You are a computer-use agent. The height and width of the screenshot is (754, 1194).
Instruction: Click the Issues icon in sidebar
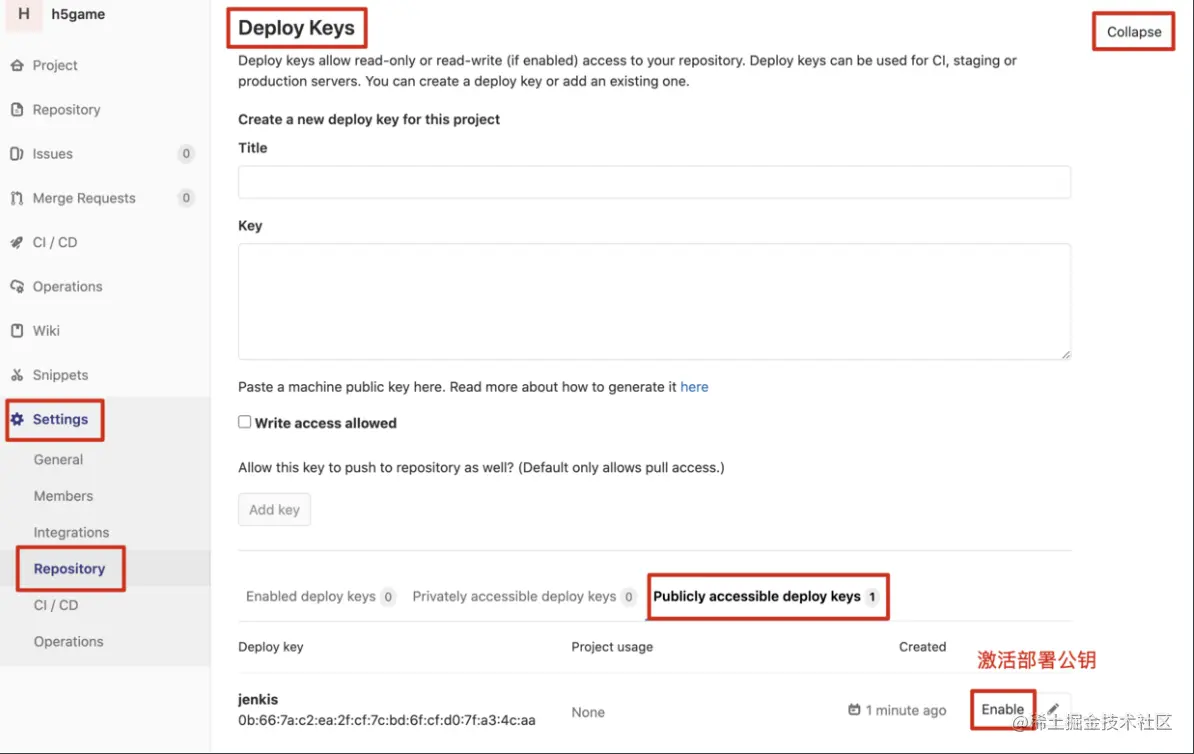(x=16, y=154)
